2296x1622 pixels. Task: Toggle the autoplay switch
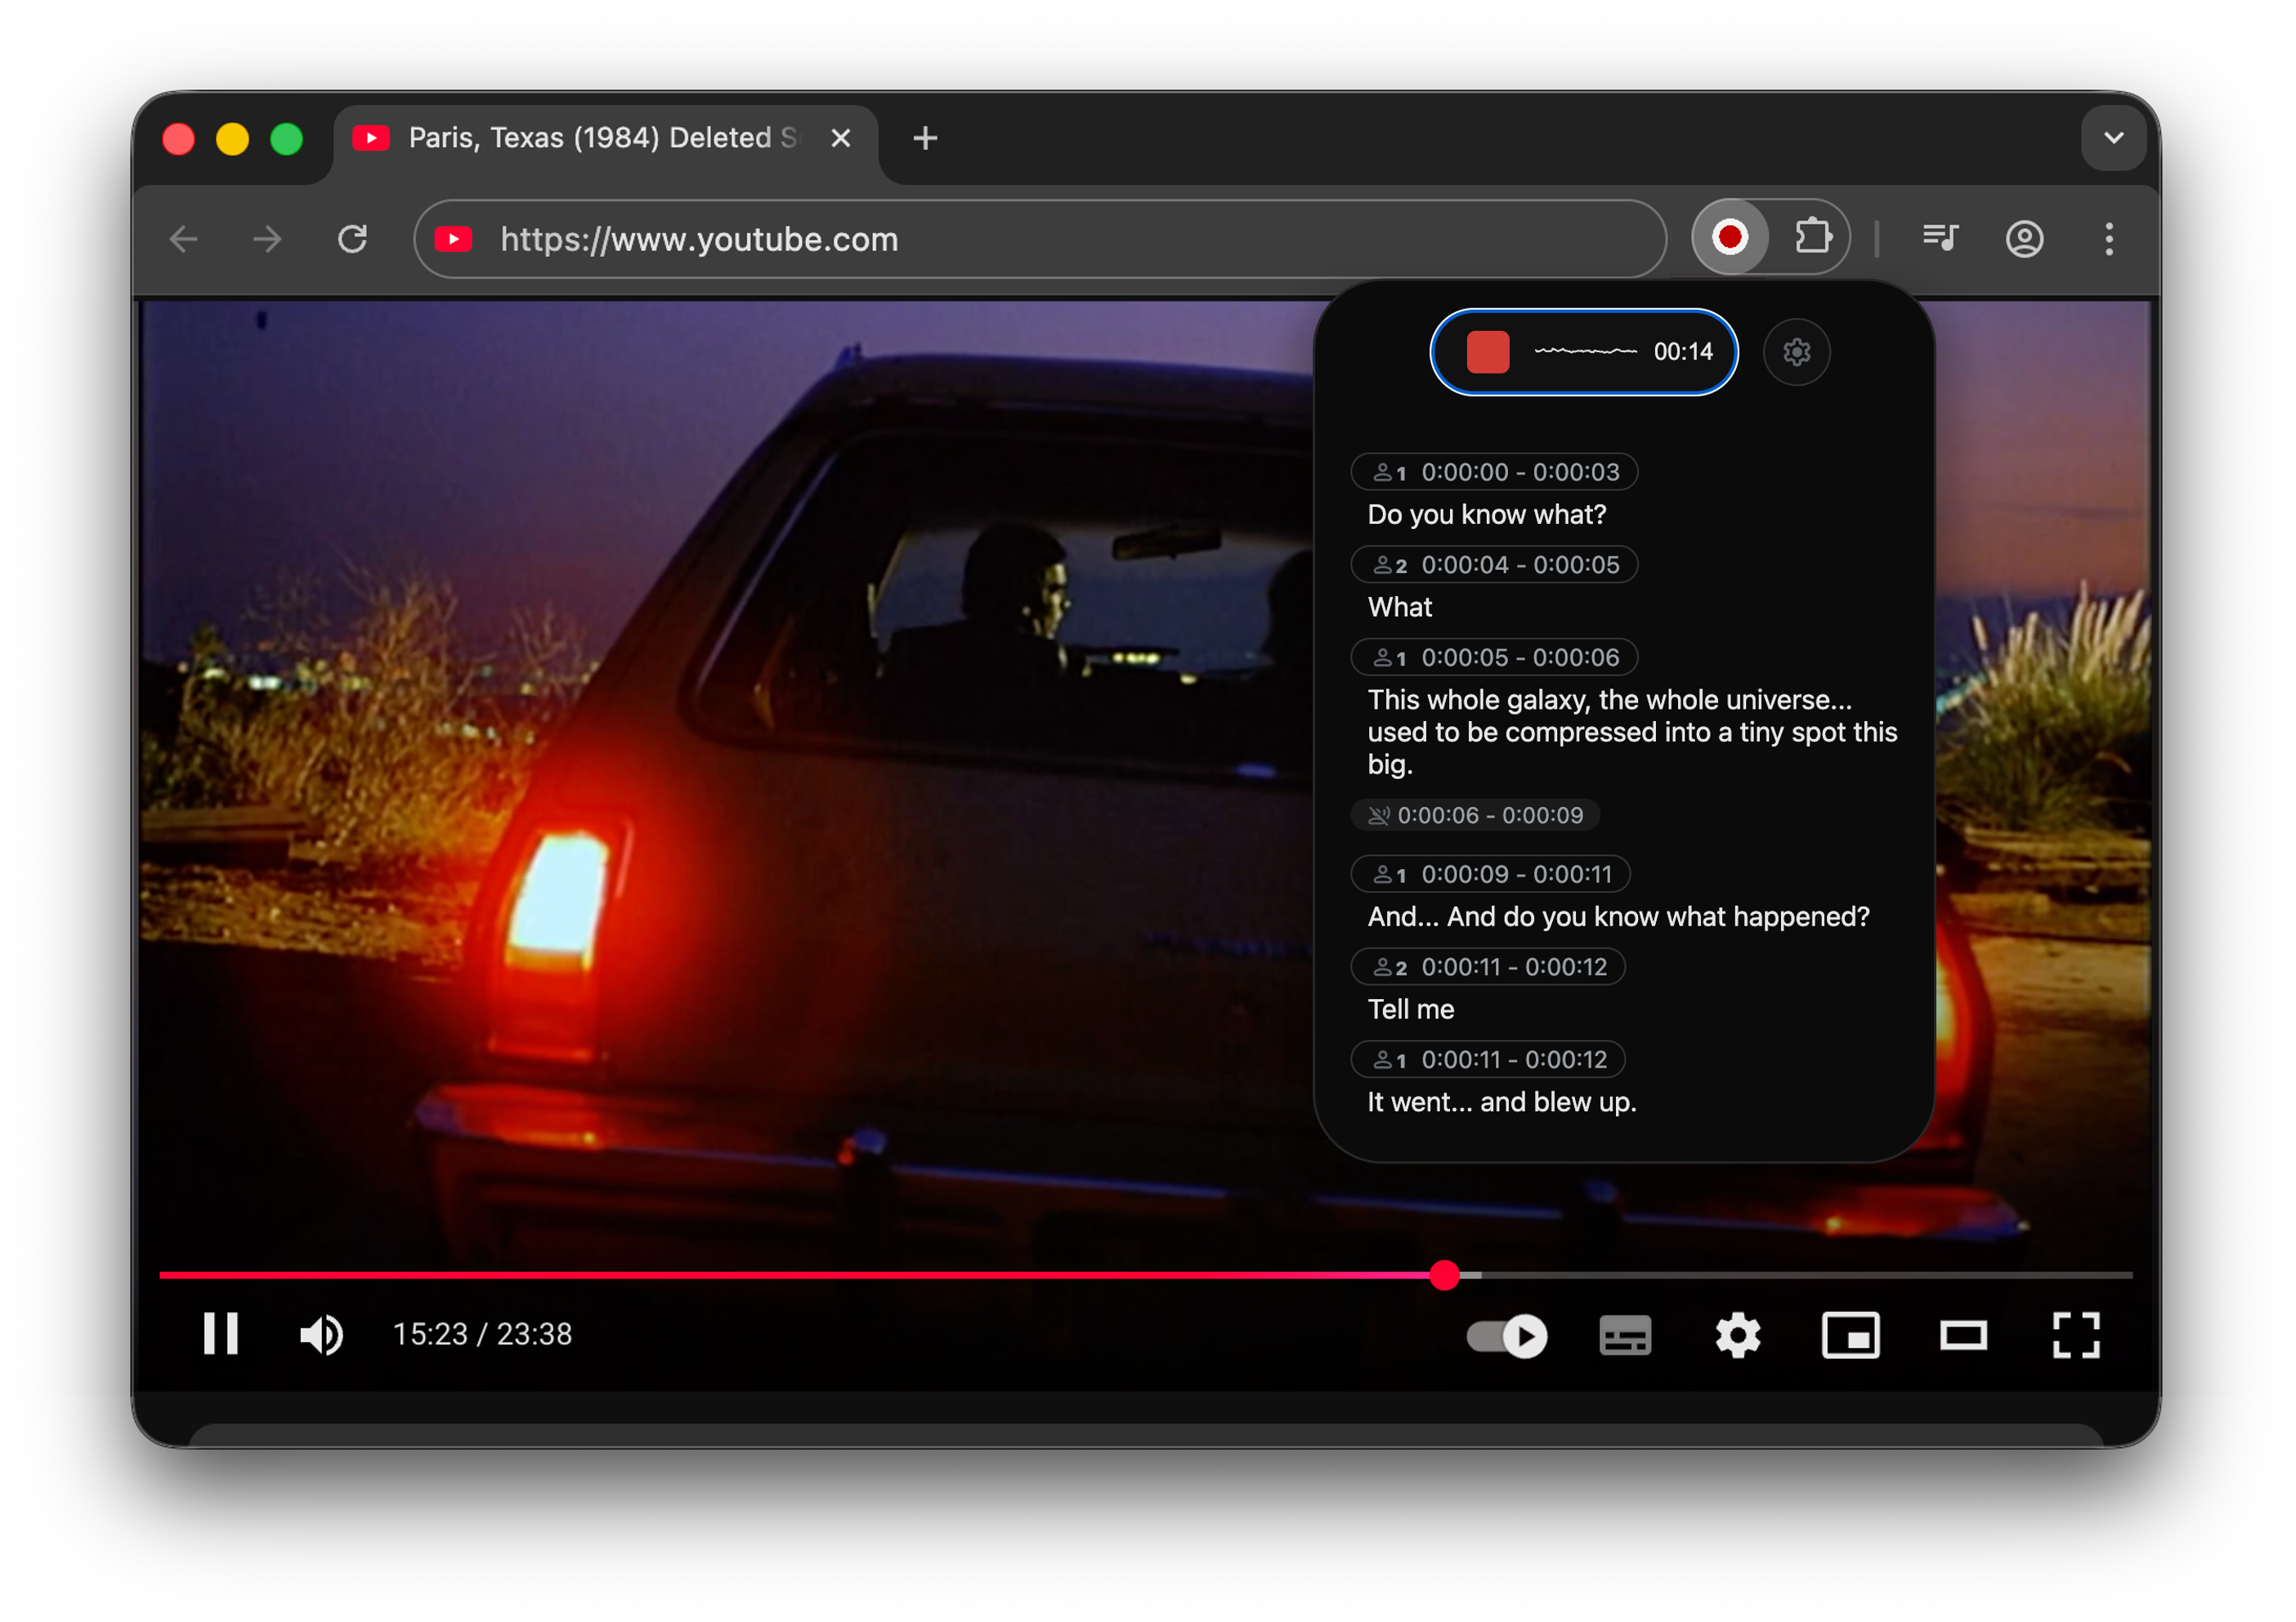(1506, 1335)
